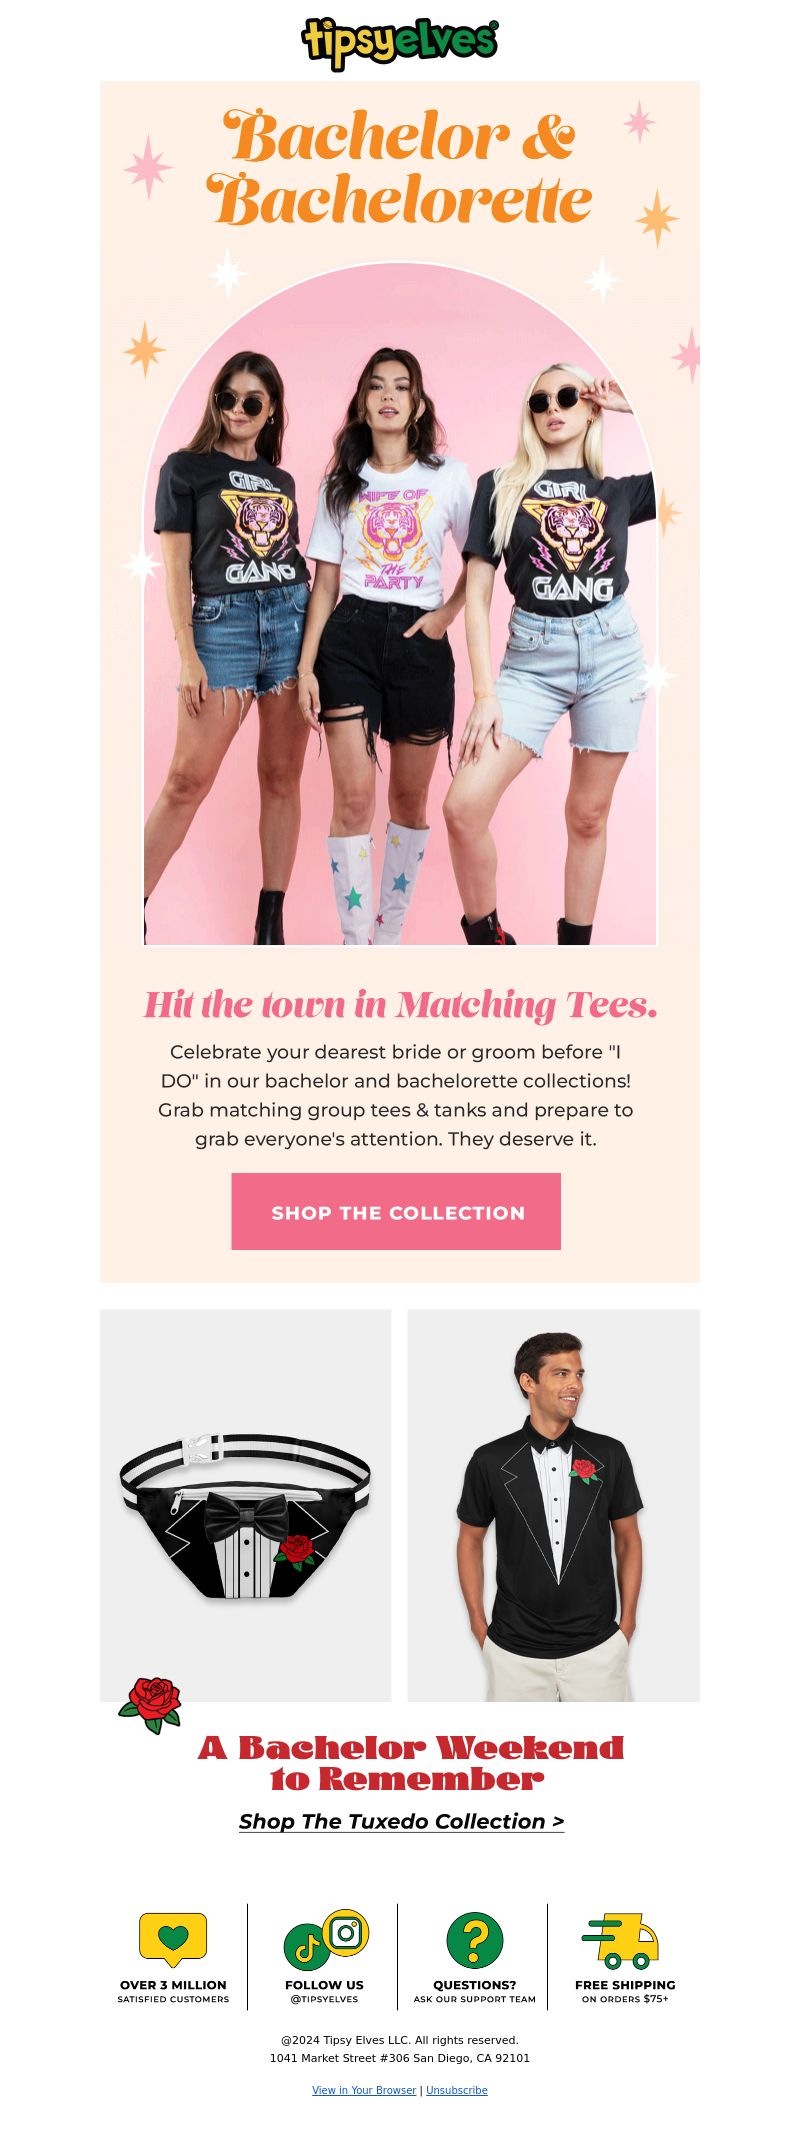Viewport: 800px width, 2146px height.
Task: Open the tuxedo polo shirt product image
Action: (x=554, y=1505)
